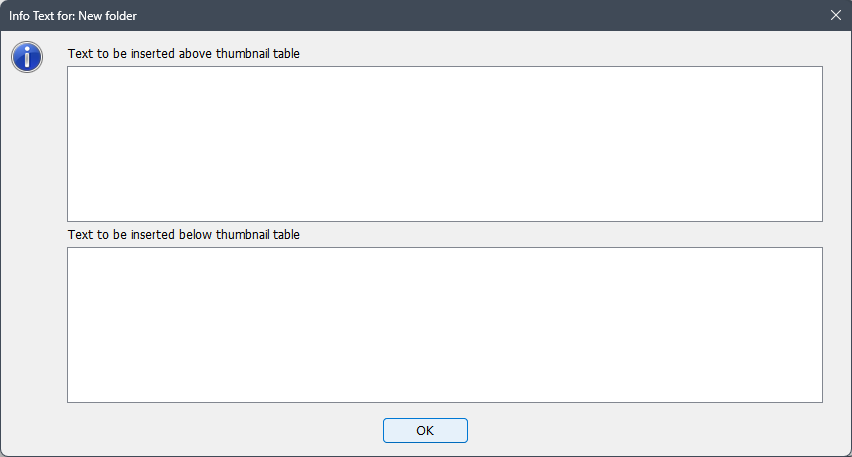
Task: Select the round 'i' icon beside the labels
Action: pyautogui.click(x=27, y=57)
